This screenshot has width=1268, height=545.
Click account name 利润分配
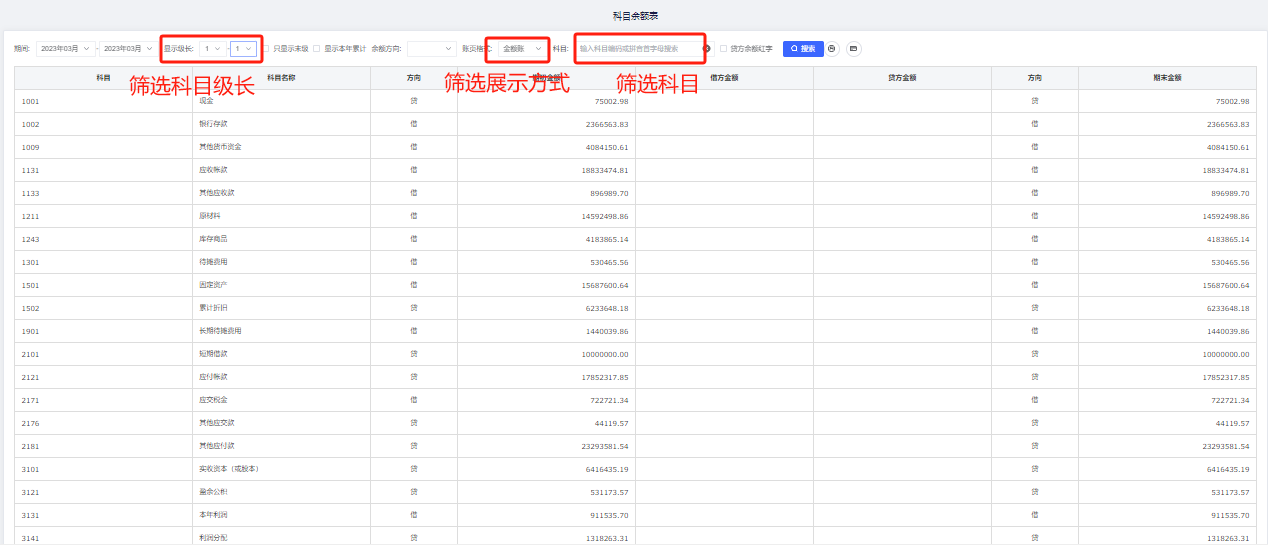(213, 538)
